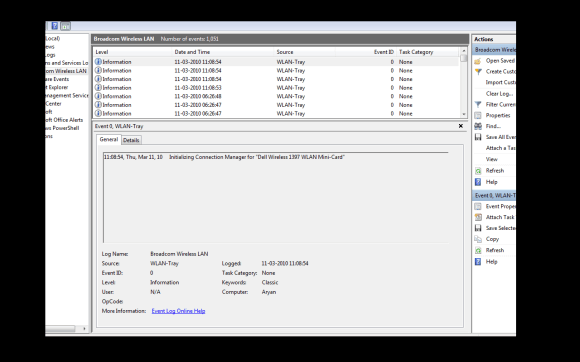Click Help icon under Broadcom Wireless actions
The image size is (580, 362).
[x=478, y=182]
